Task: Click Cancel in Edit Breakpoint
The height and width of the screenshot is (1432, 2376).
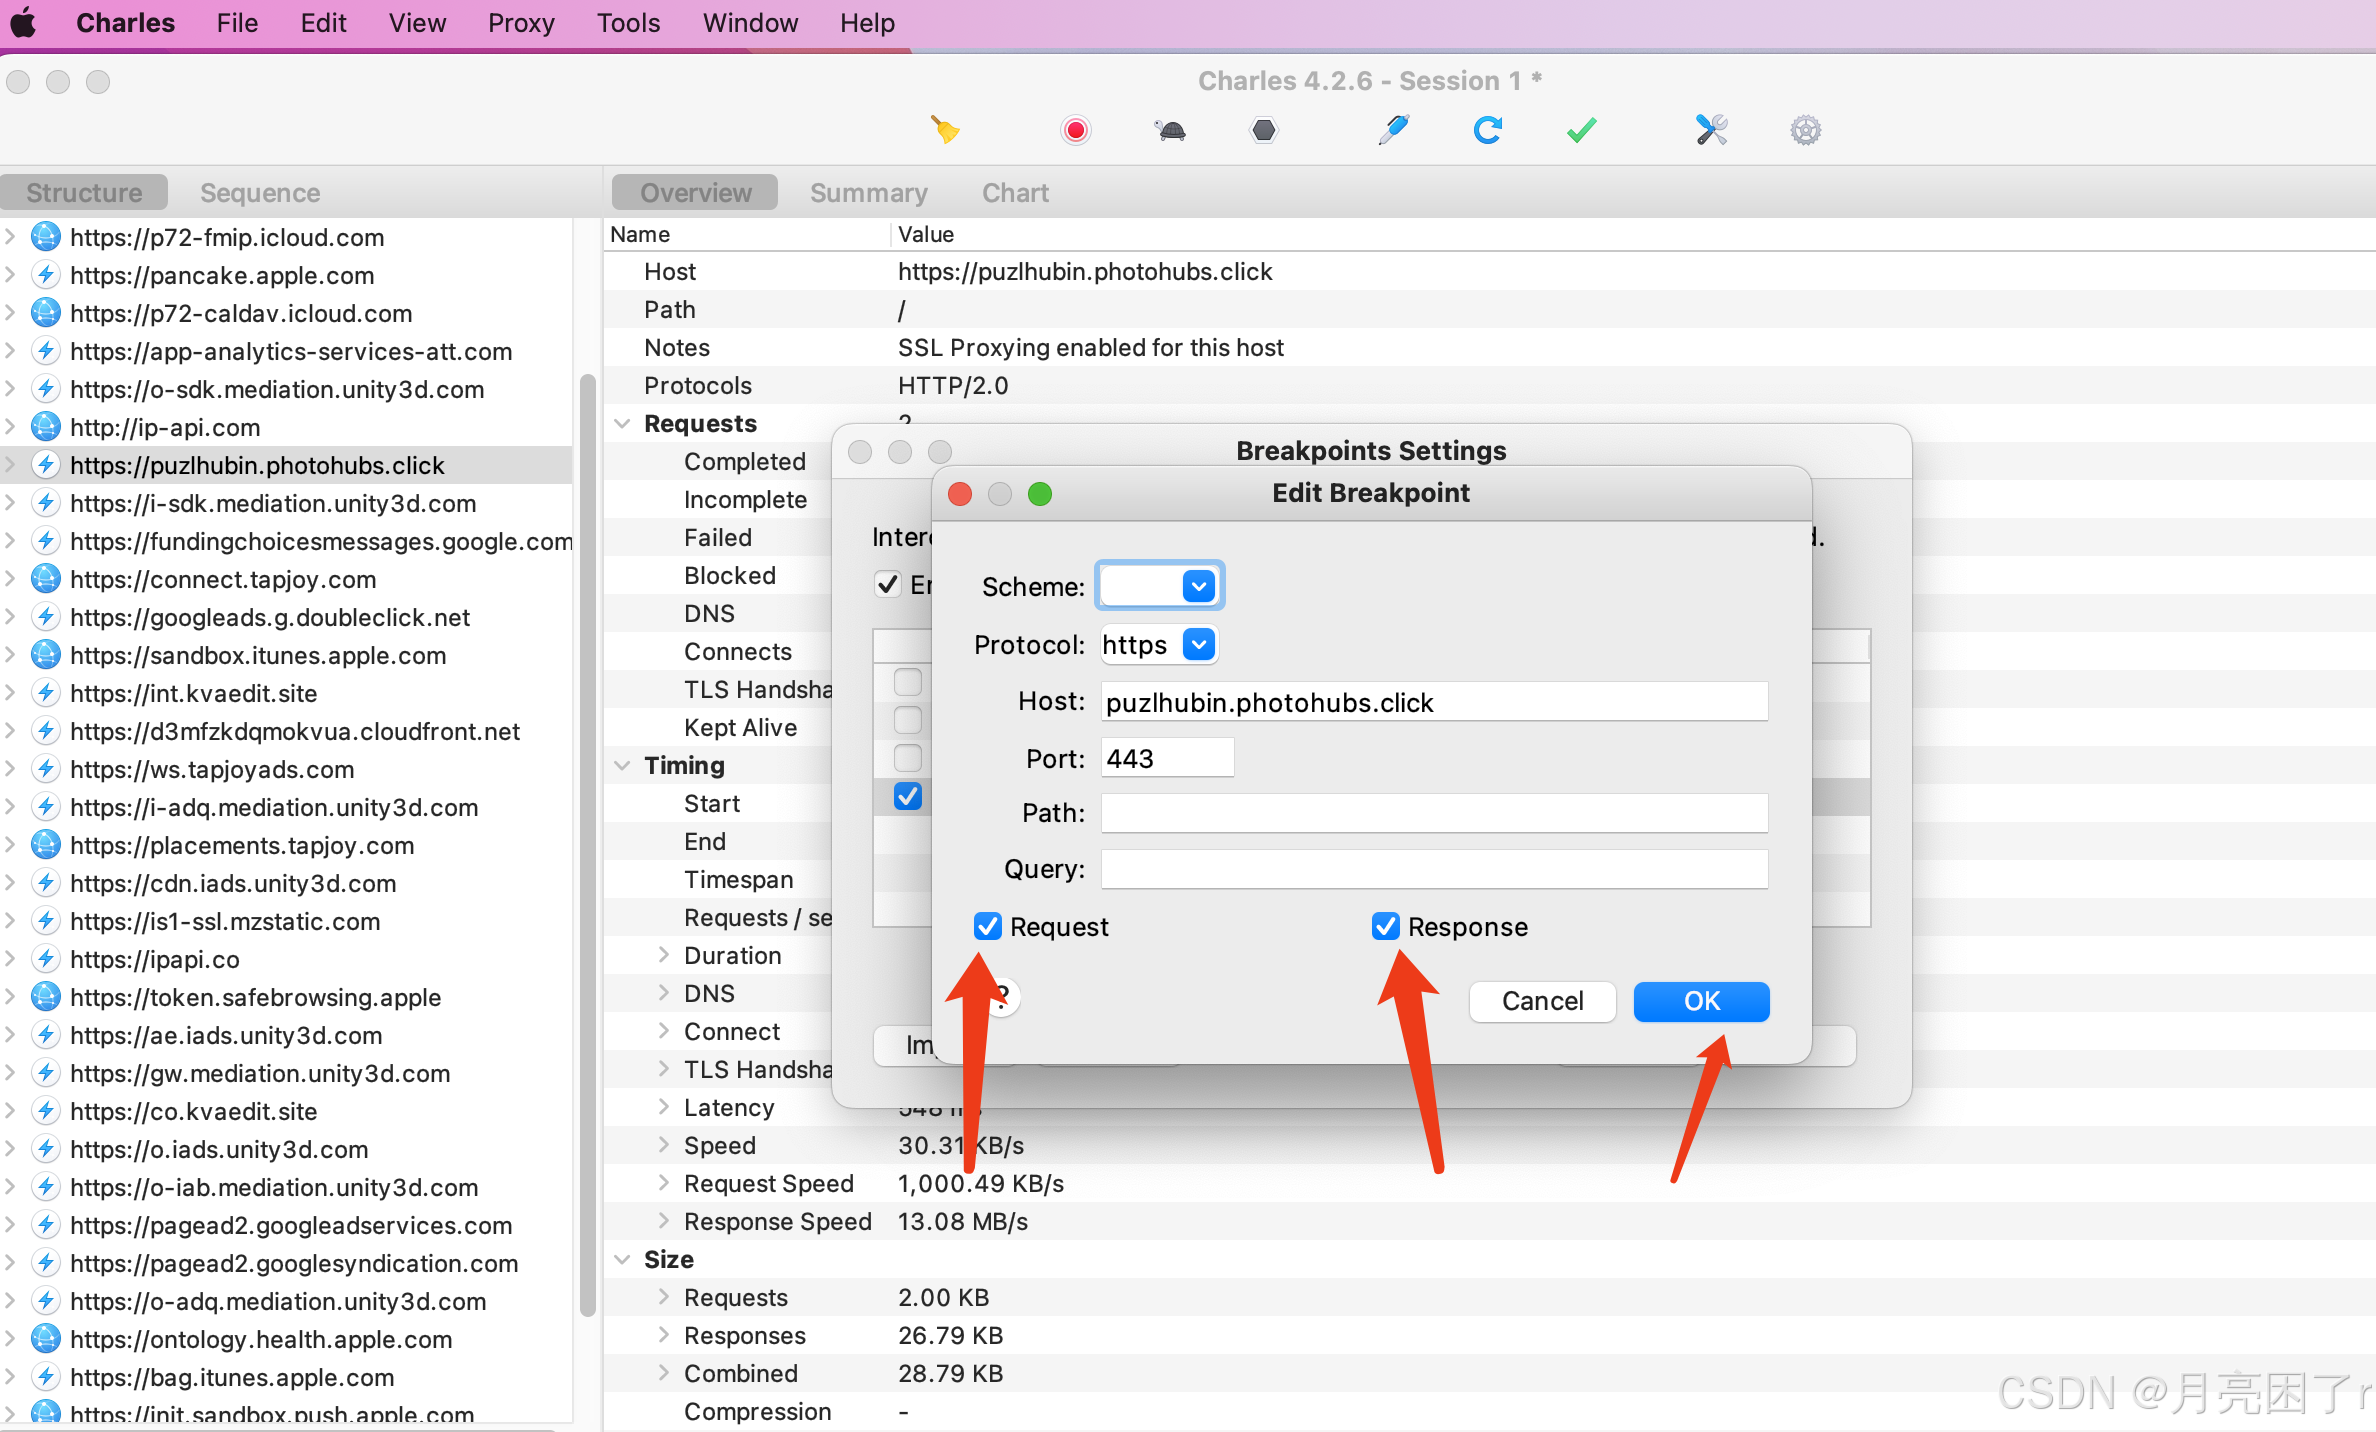Action: (1542, 1001)
